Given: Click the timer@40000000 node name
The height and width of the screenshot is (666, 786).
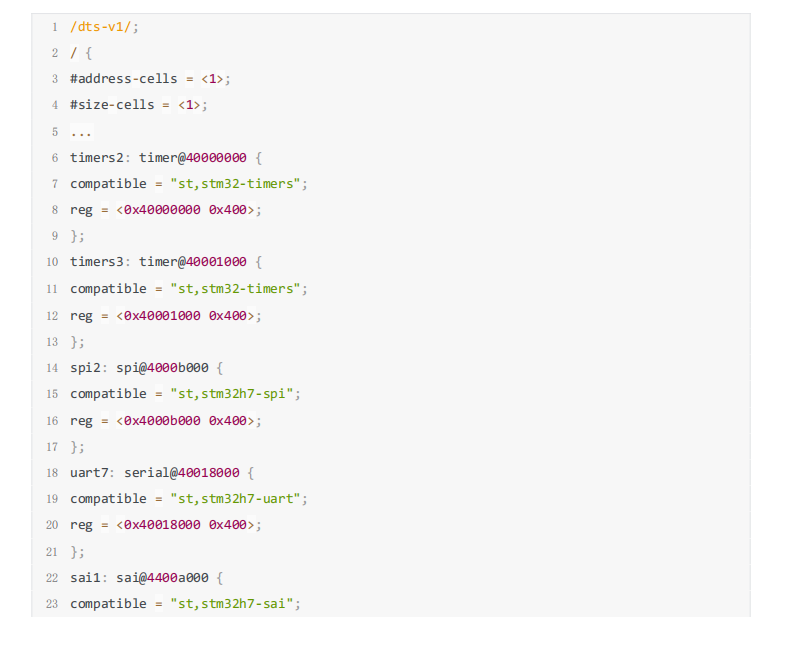Looking at the screenshot, I should [x=192, y=158].
